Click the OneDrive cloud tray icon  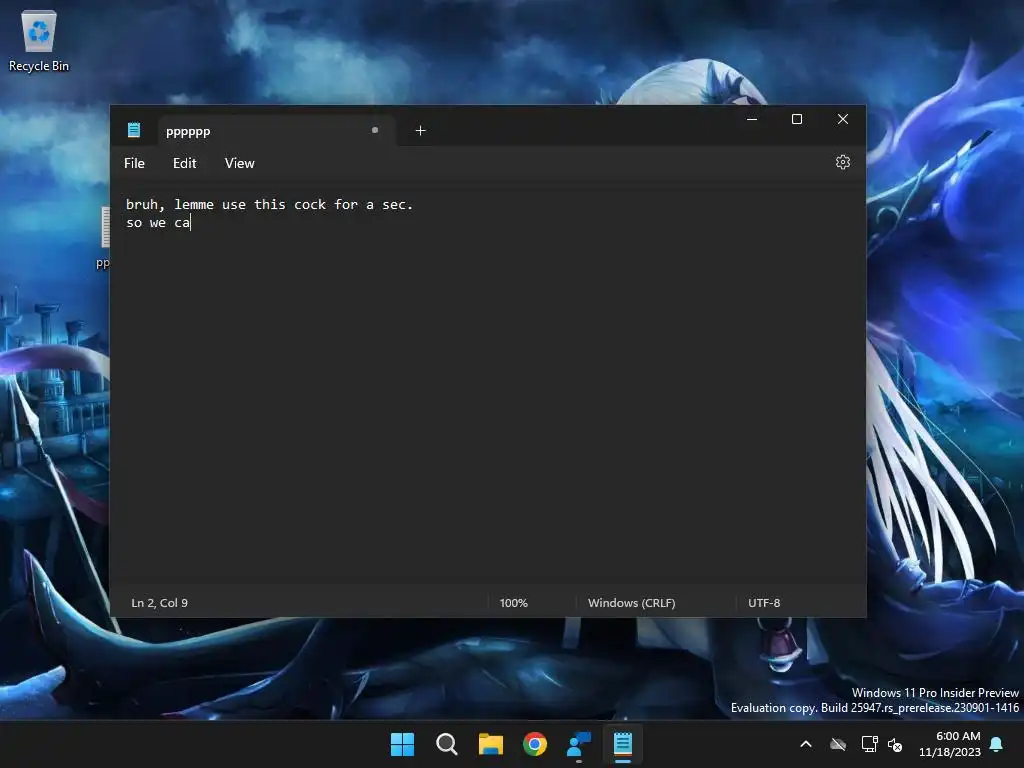pyautogui.click(x=838, y=744)
